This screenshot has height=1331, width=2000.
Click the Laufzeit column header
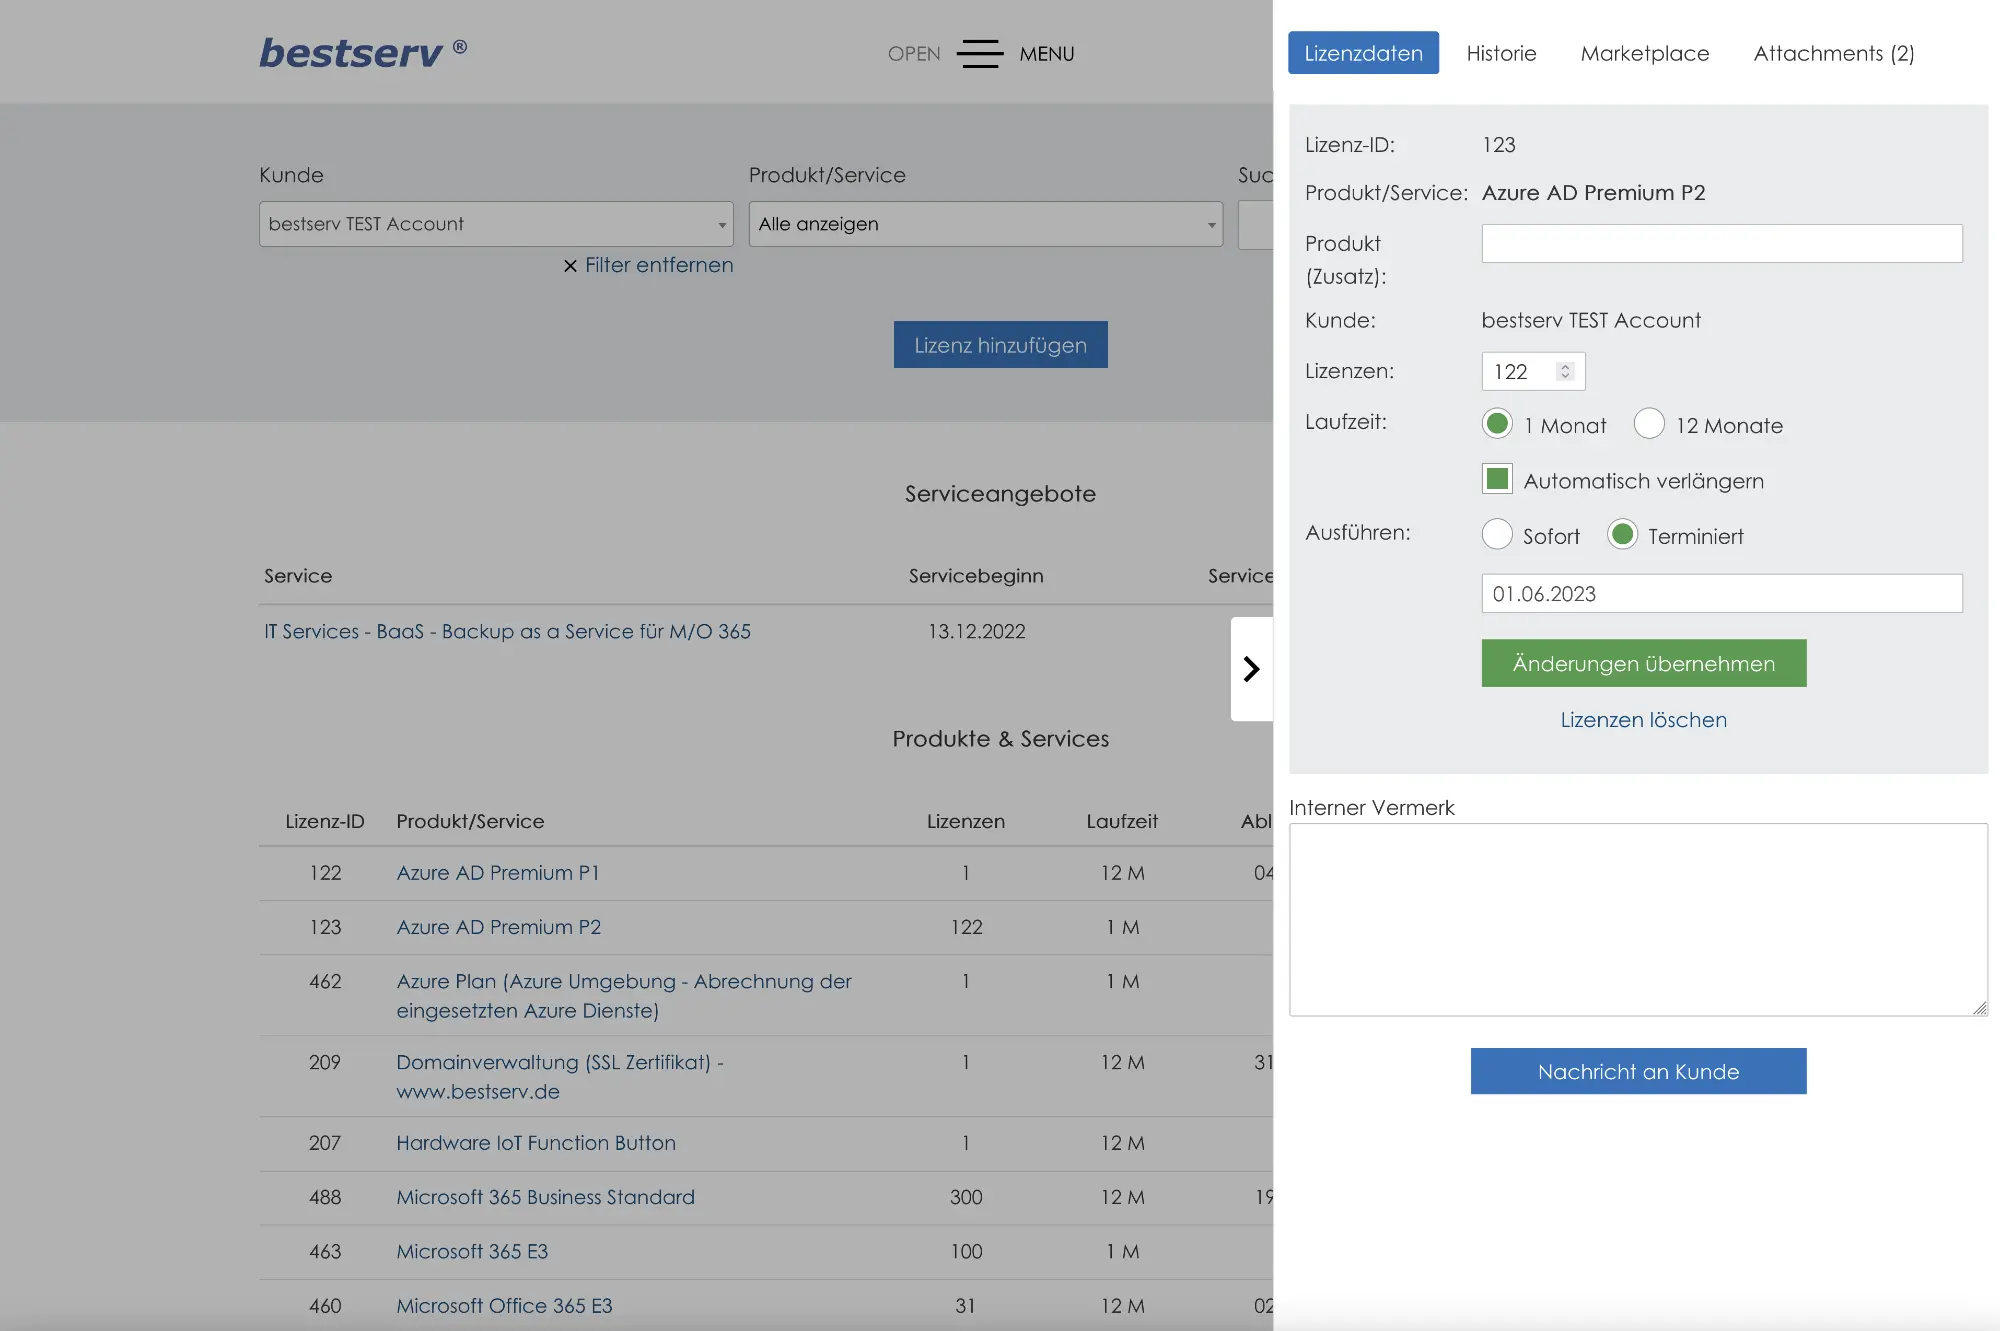tap(1122, 821)
